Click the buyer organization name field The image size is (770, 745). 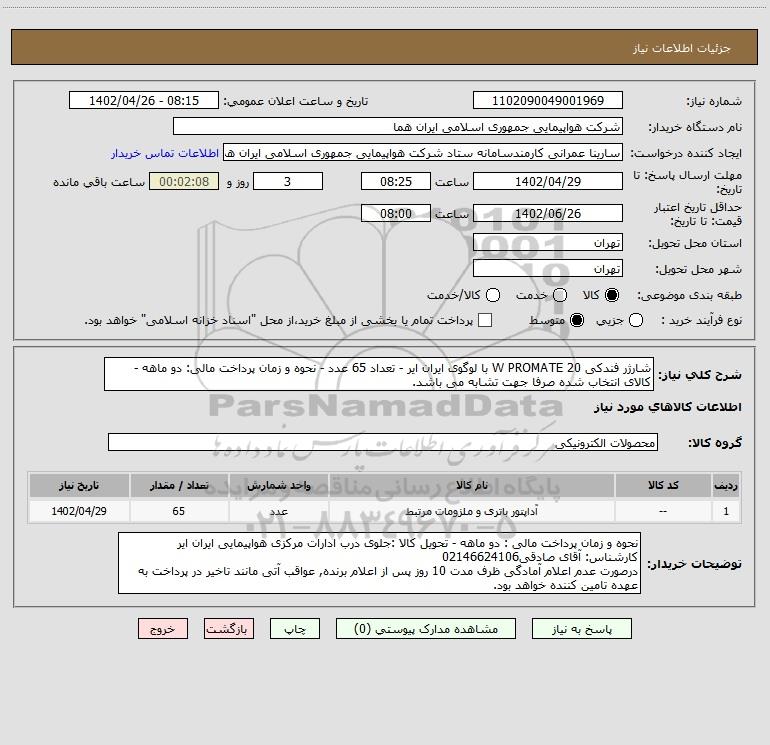pyautogui.click(x=398, y=126)
